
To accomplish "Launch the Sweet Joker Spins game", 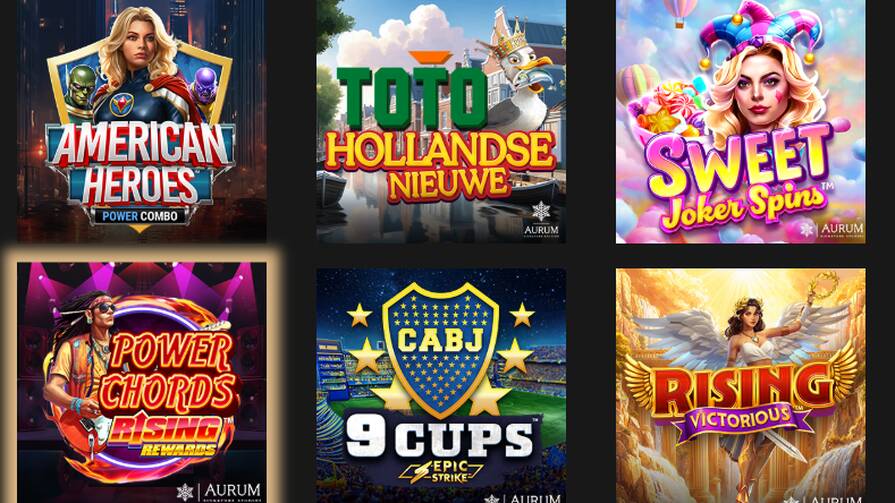I will click(740, 121).
